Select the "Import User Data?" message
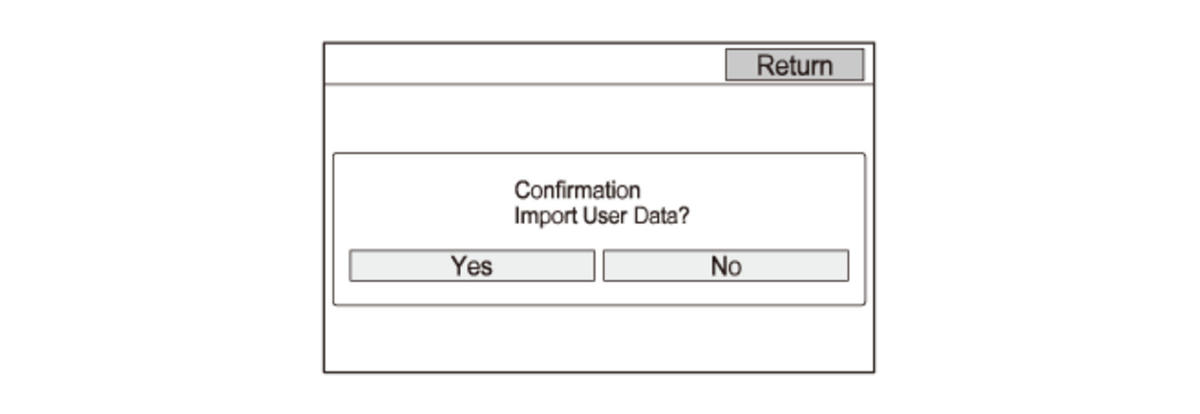The height and width of the screenshot is (414, 1200). coord(601,216)
